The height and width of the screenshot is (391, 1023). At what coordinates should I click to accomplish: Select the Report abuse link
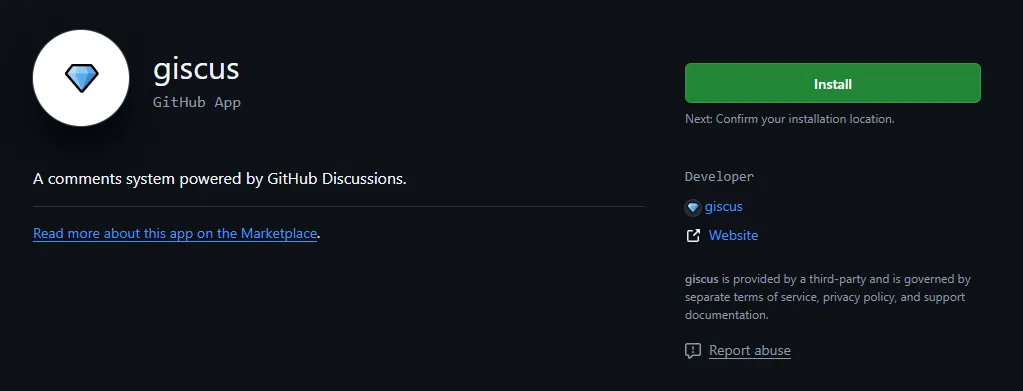(750, 351)
